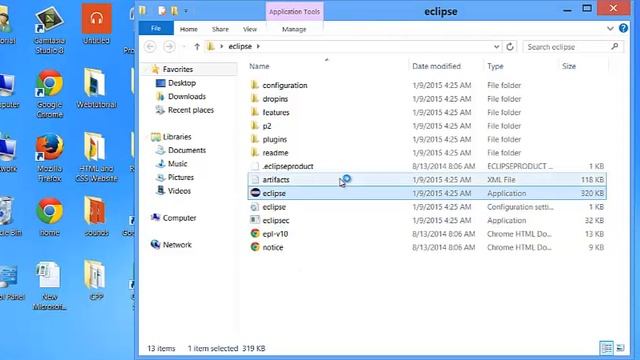Select the eclipsec application icon
Screen dimensions: 640x360
pos(255,220)
